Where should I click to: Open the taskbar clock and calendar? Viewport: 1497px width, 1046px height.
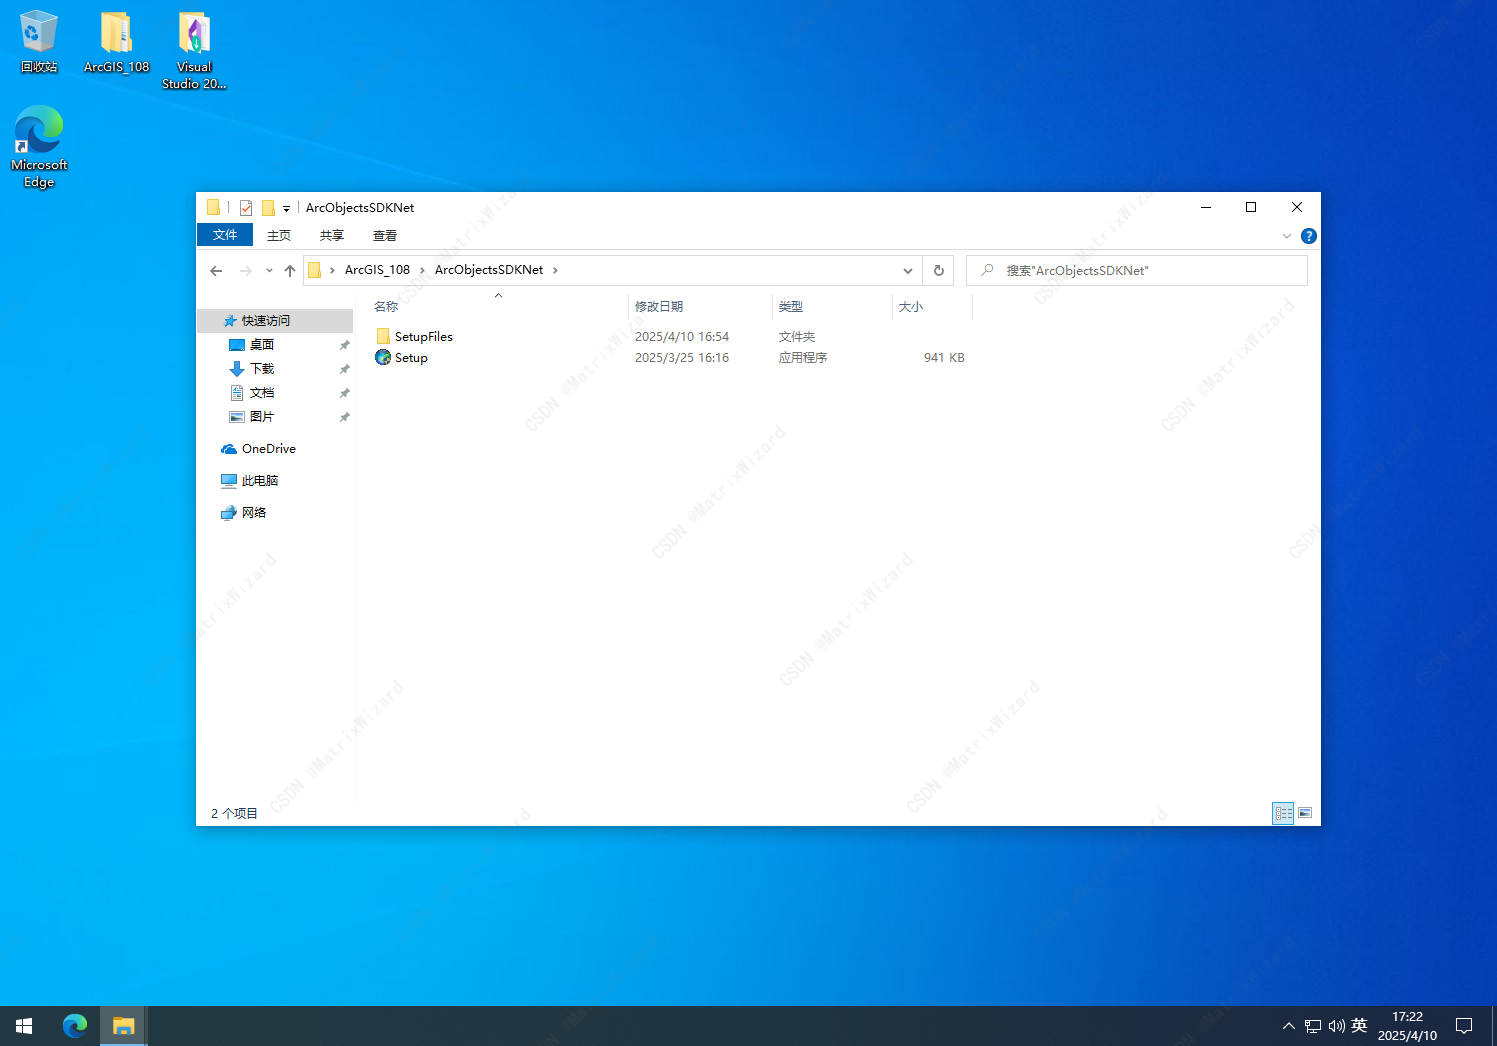[x=1407, y=1026]
